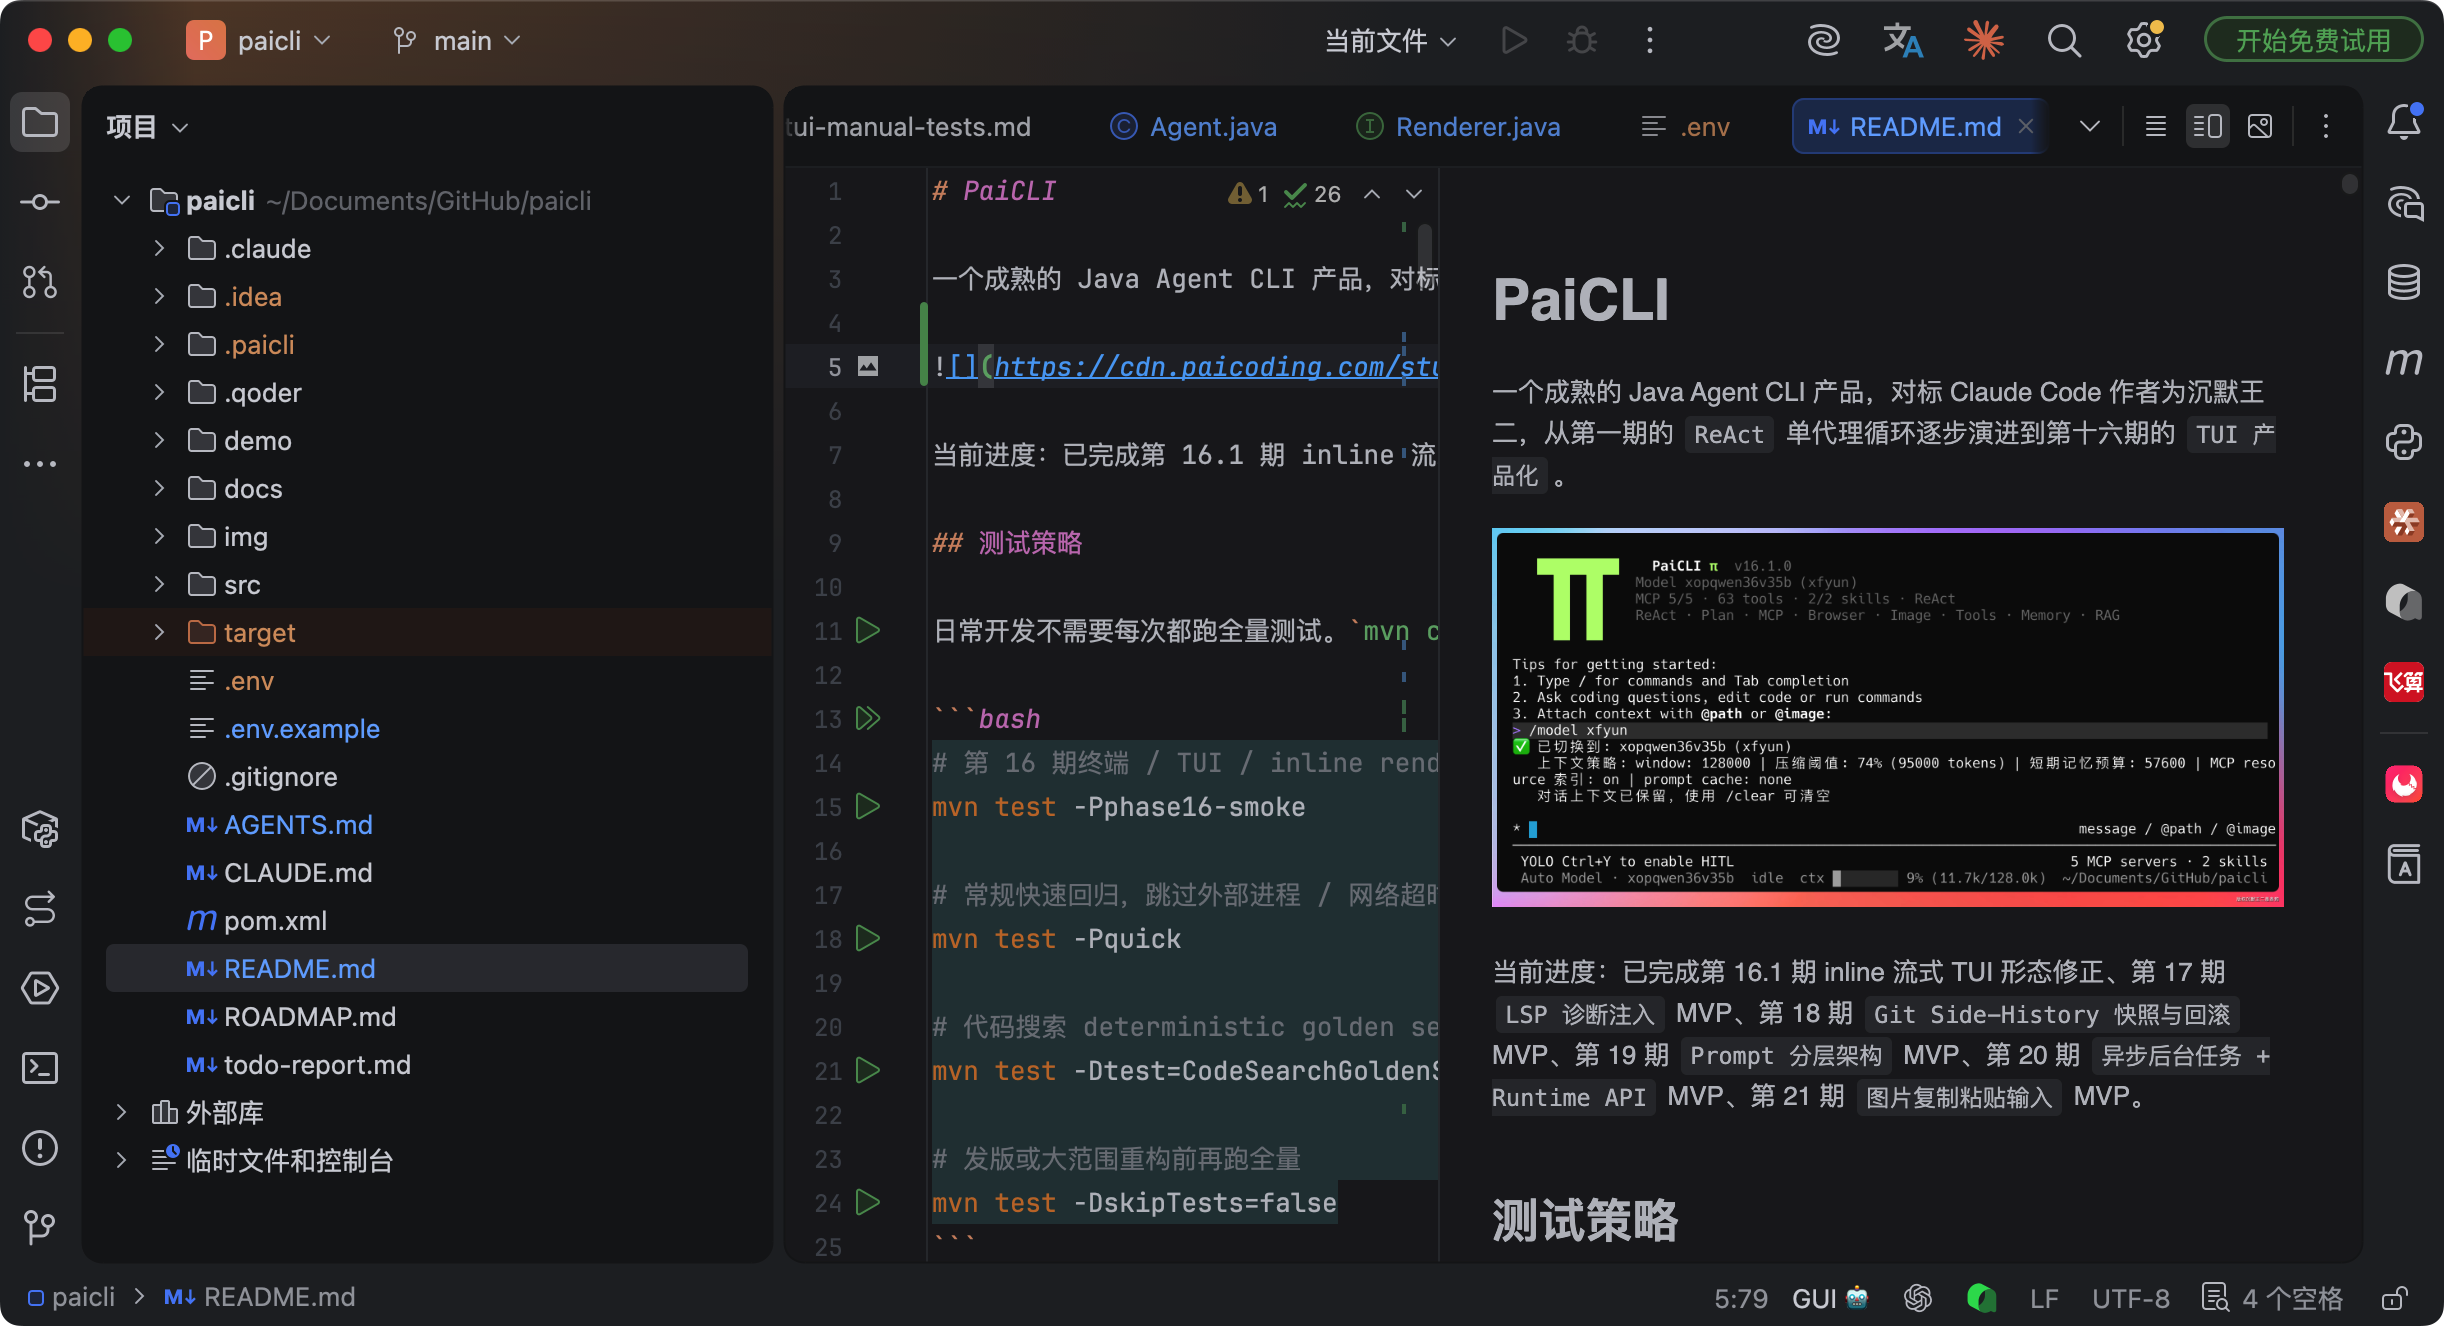Open the Notifications bell
The width and height of the screenshot is (2444, 1326).
pos(2404,123)
